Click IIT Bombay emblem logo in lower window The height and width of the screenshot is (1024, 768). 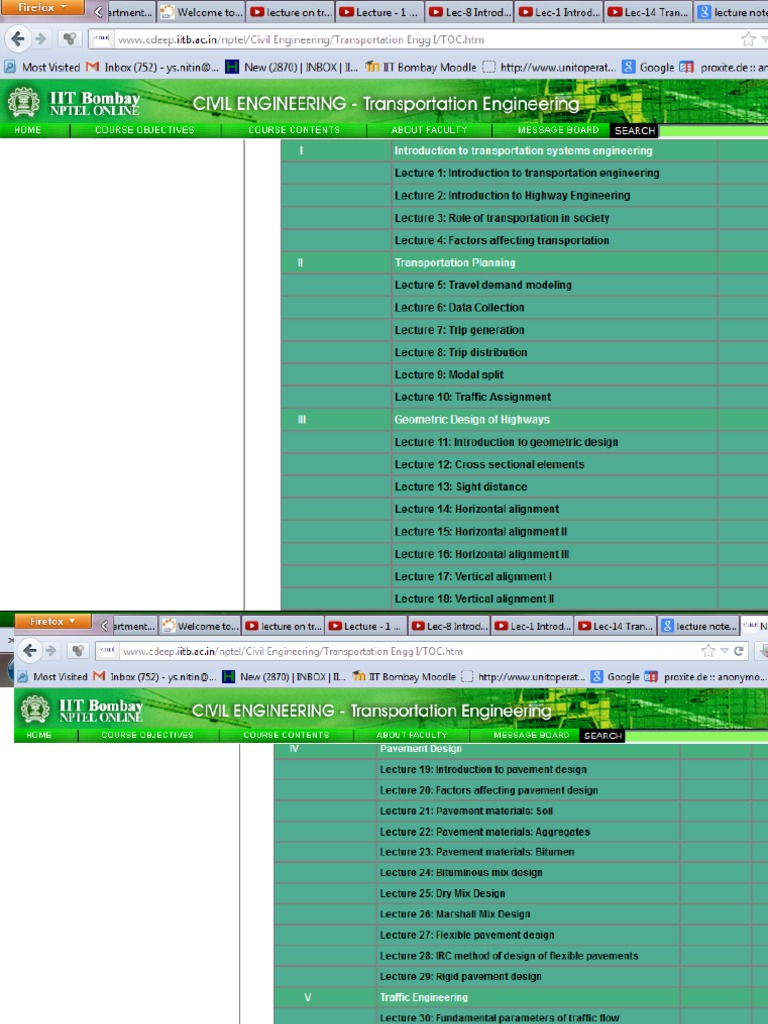click(35, 709)
